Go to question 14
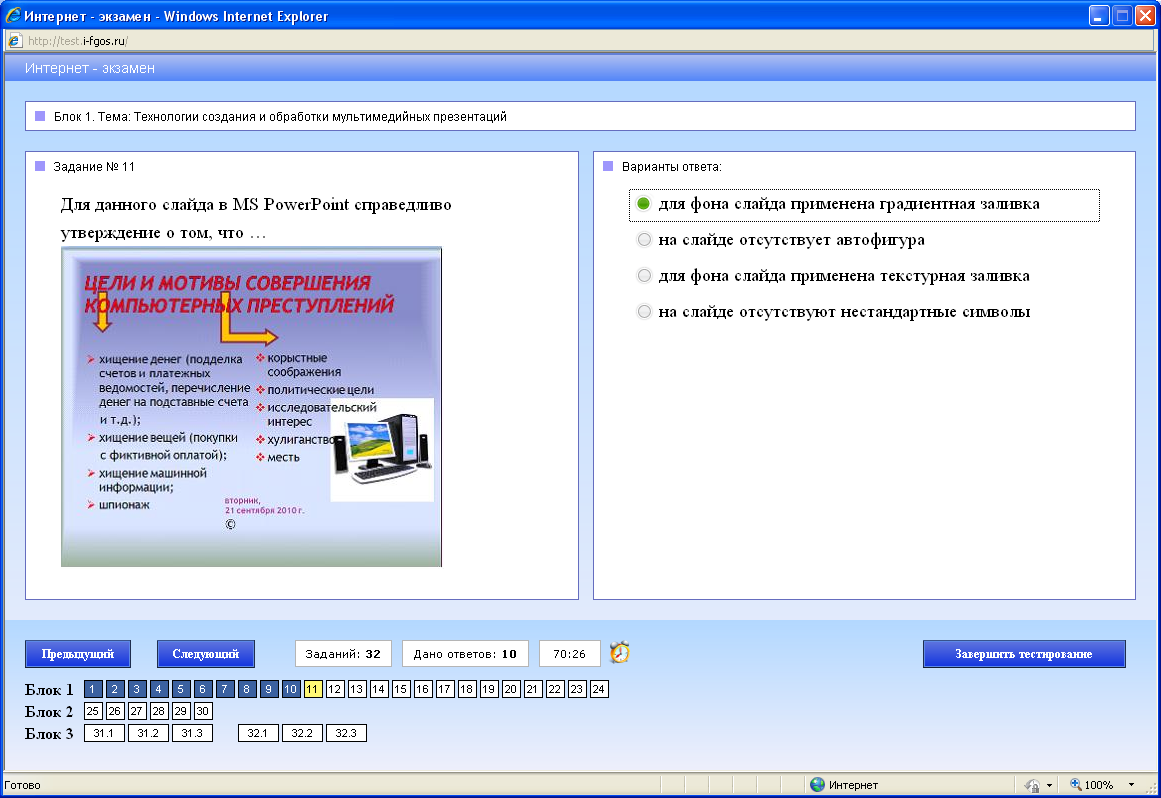 click(378, 689)
